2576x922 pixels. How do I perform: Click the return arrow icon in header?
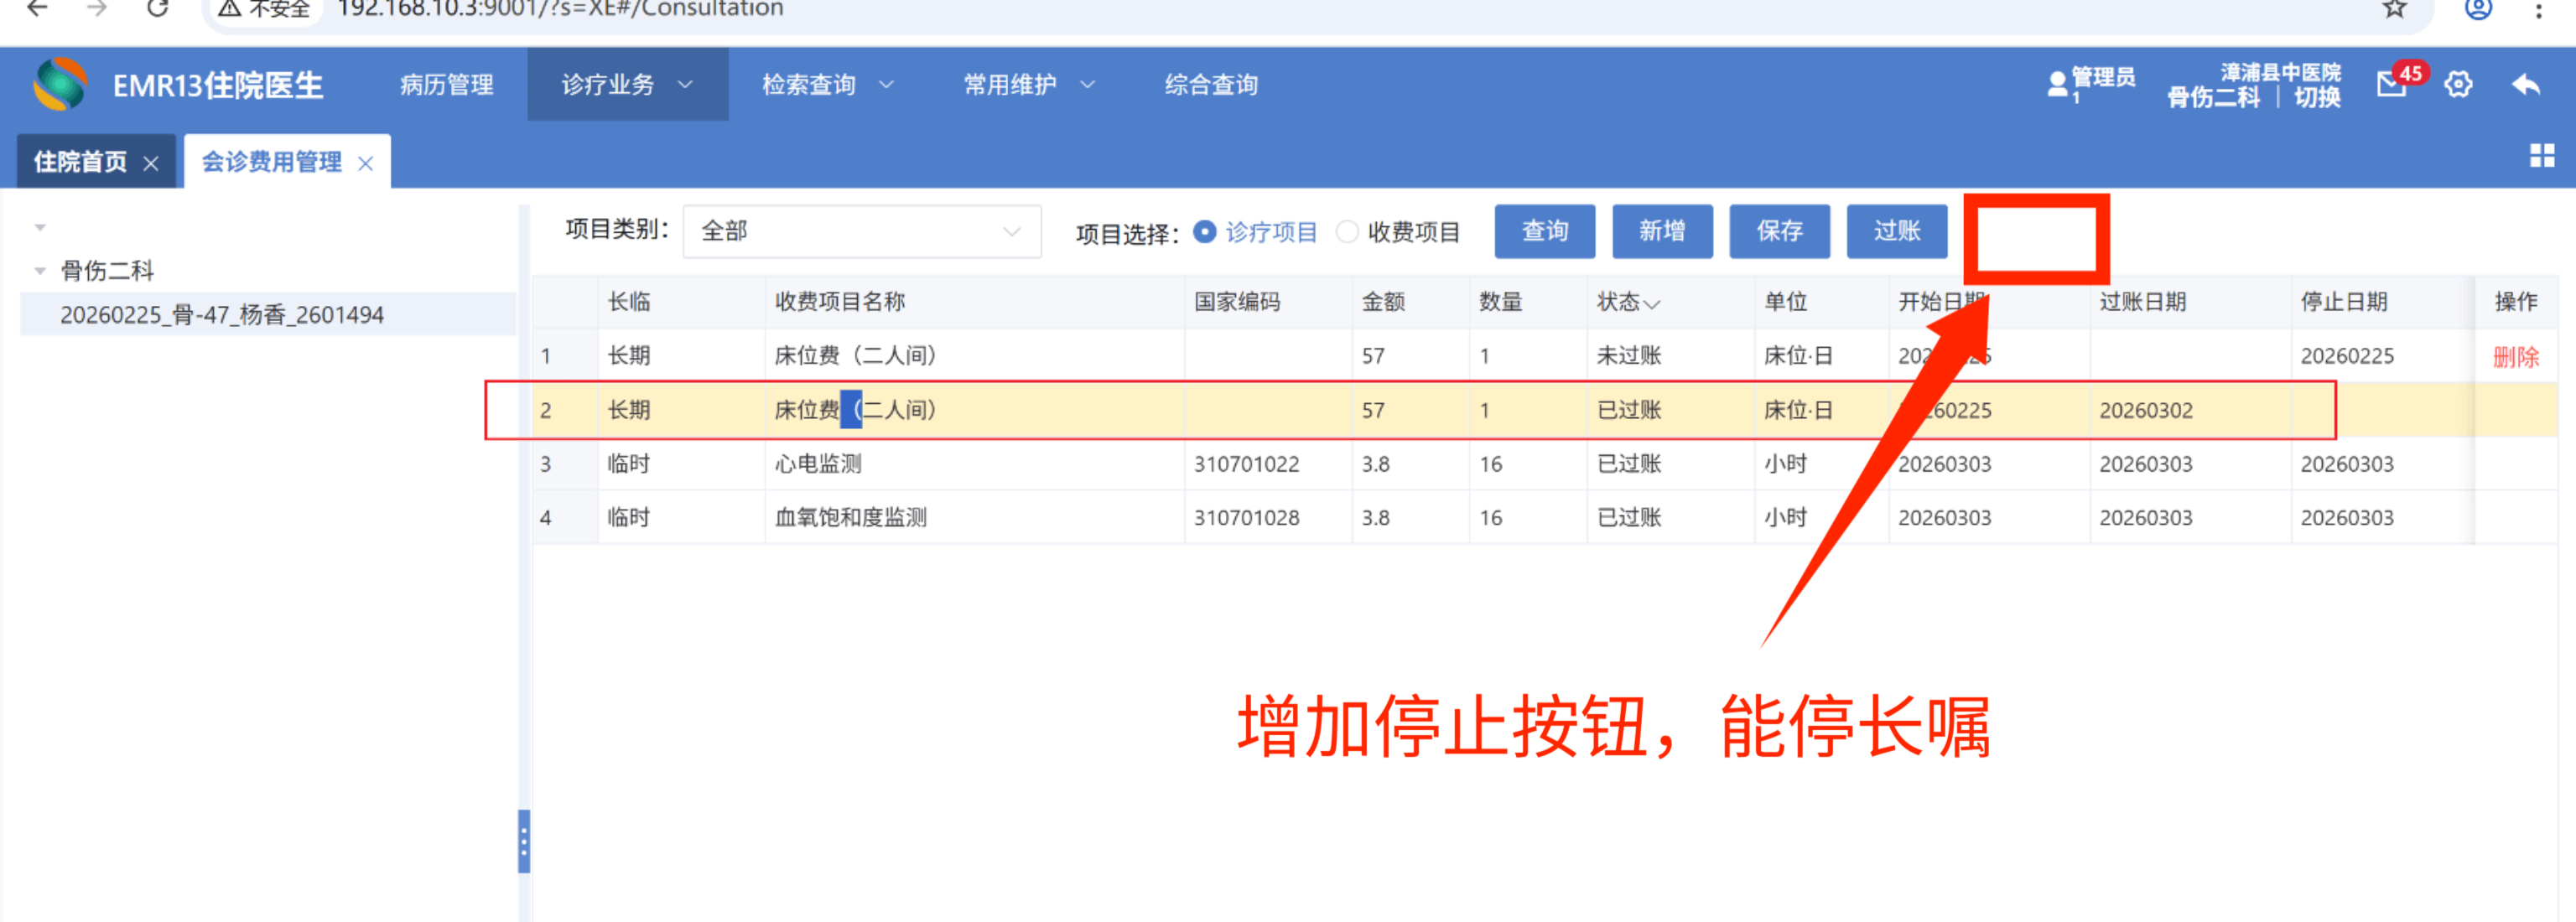coord(2526,85)
